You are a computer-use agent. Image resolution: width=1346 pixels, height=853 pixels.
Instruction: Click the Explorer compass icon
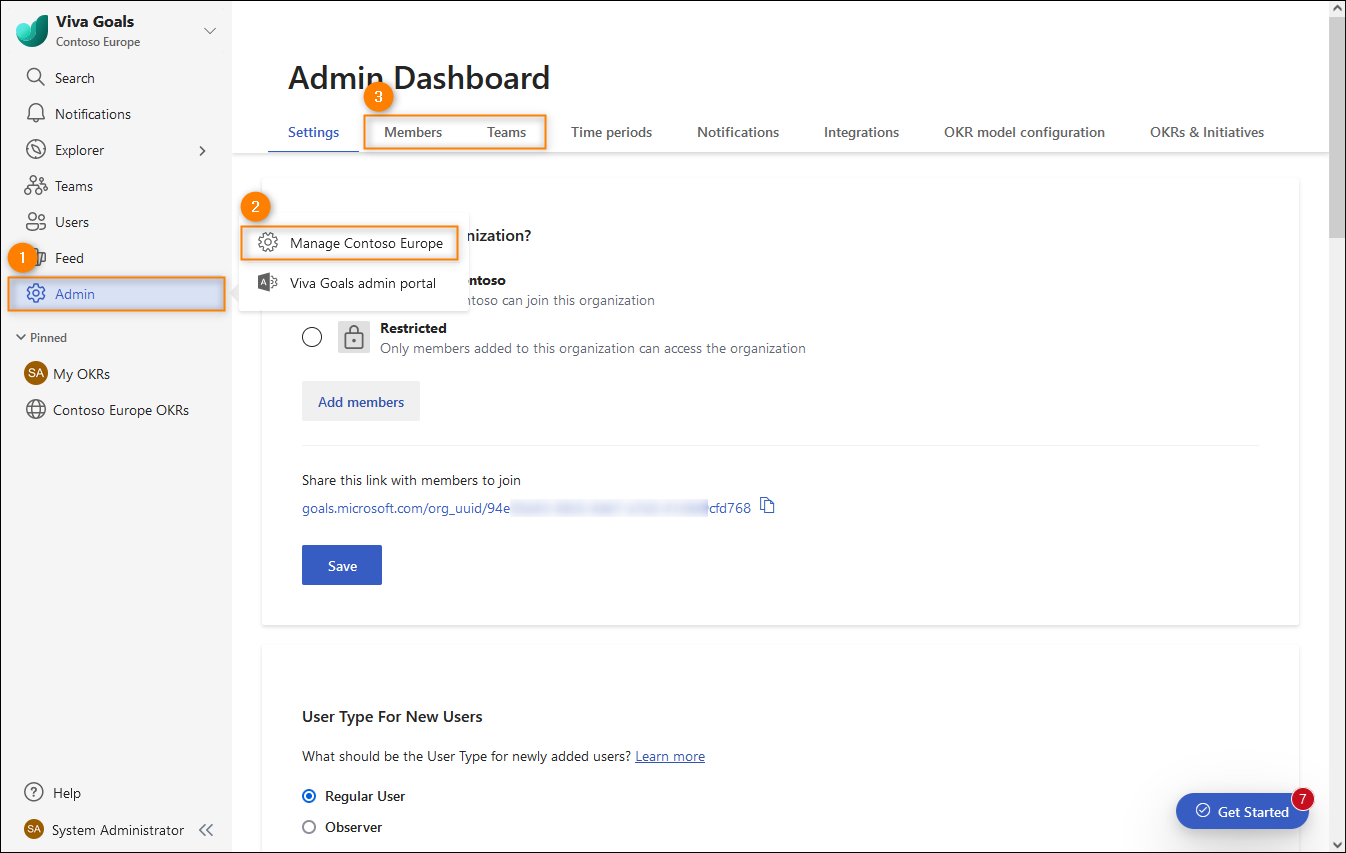36,150
